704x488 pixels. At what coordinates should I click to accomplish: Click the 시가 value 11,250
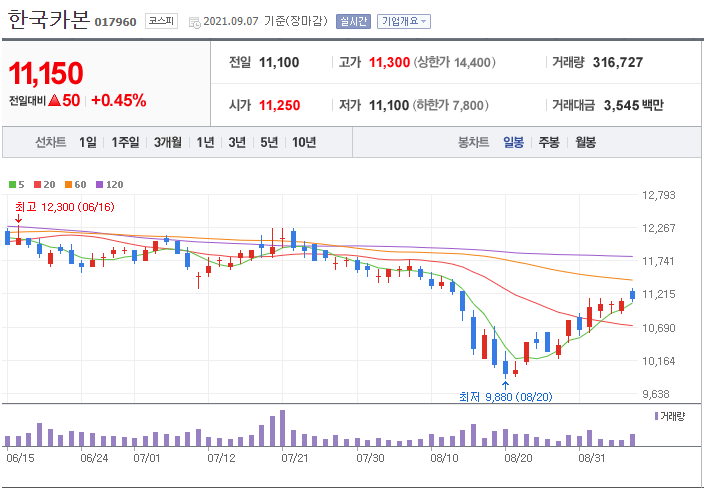pos(279,106)
